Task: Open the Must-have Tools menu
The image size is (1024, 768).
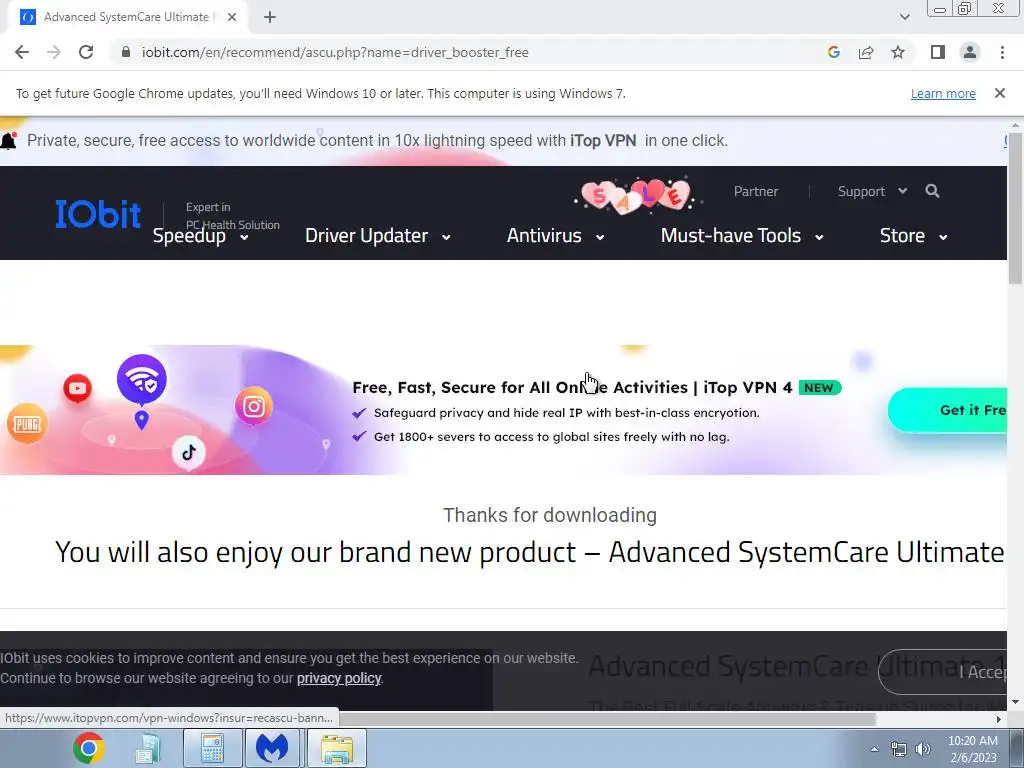Action: click(731, 236)
